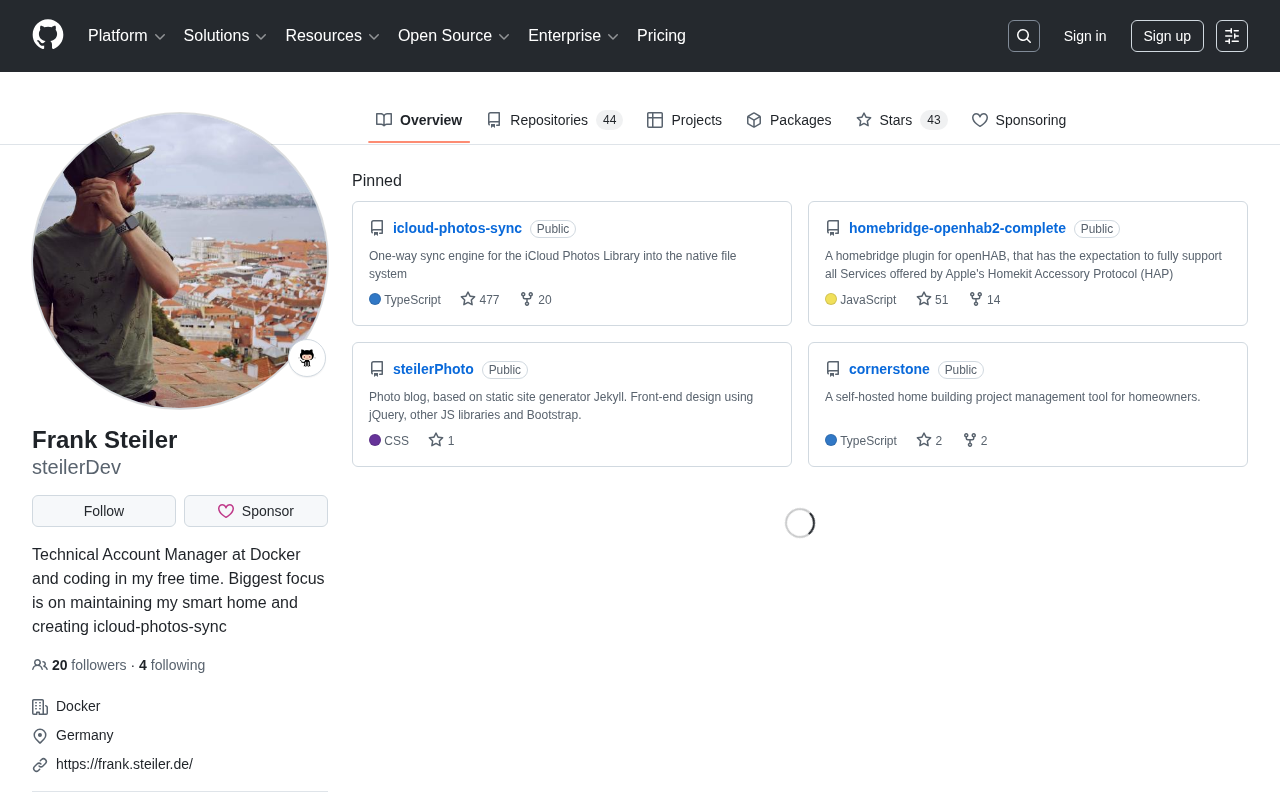Click the profile avatar photo

coord(180,261)
